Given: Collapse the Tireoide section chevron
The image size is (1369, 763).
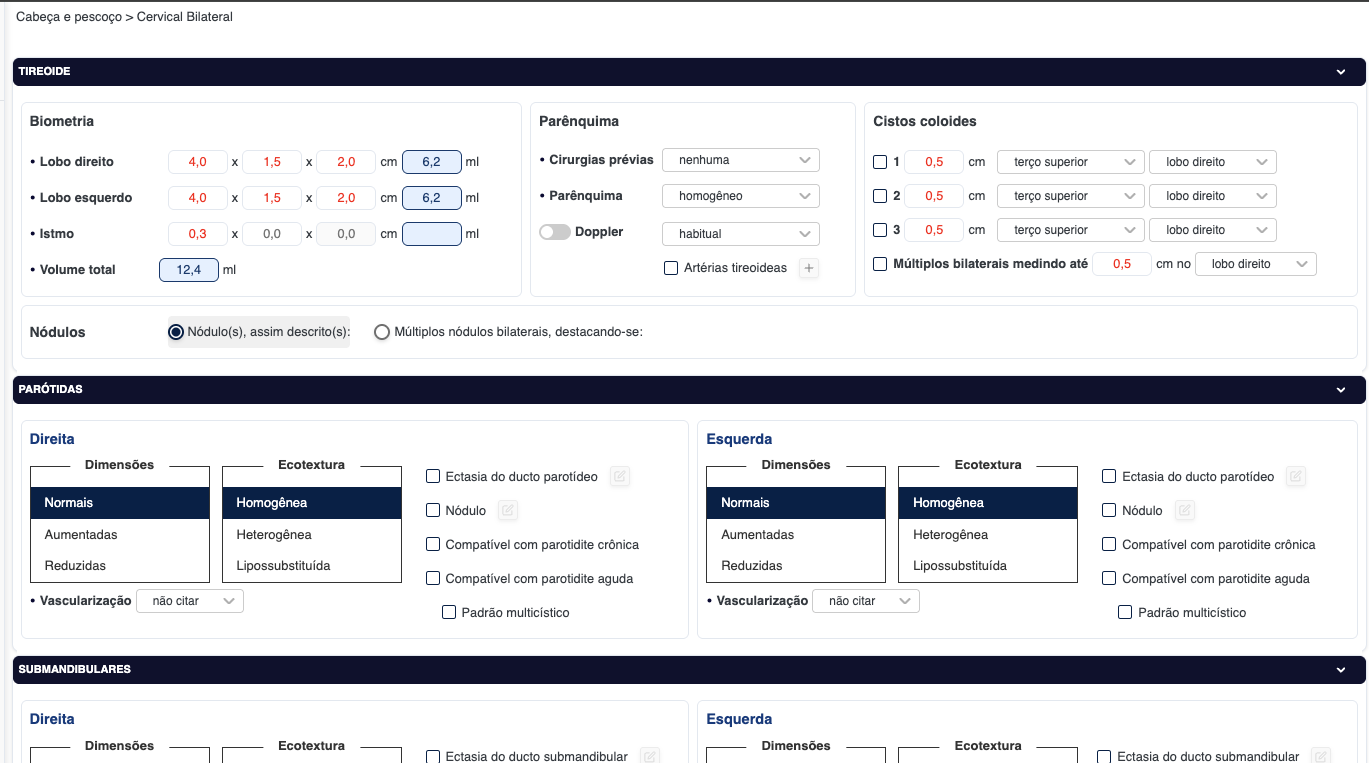Looking at the screenshot, I should (x=1341, y=72).
